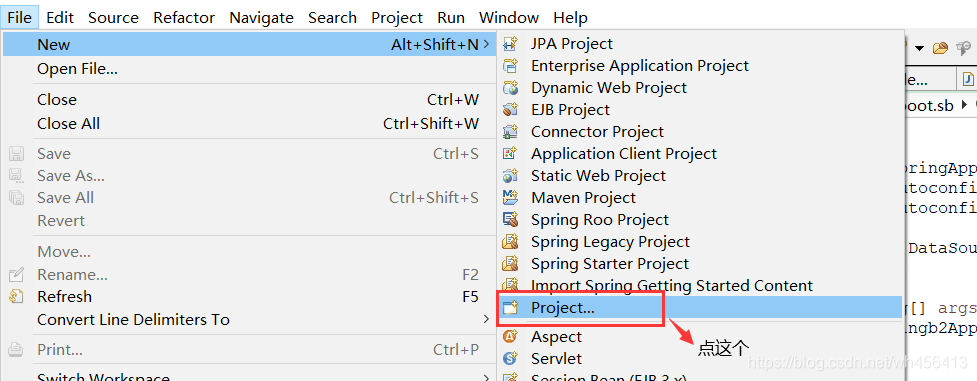Click the Maven Project icon
Screen dimensions: 977x381
[510, 198]
